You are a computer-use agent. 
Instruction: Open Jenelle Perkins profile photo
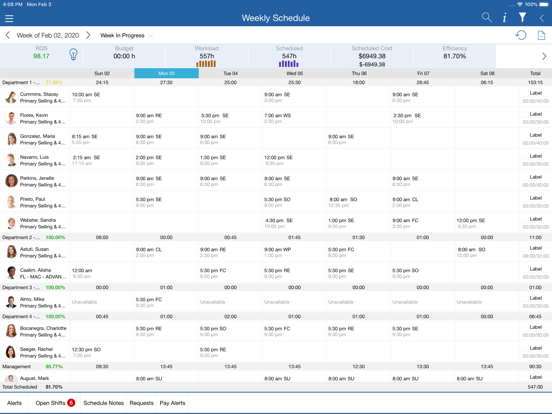11,181
